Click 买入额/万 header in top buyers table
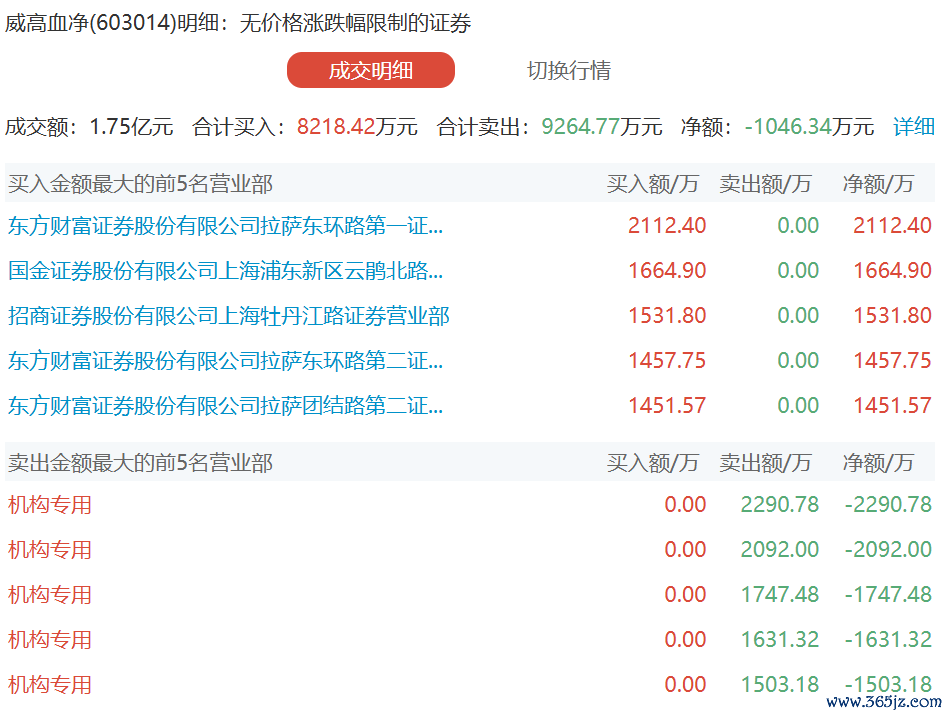The height and width of the screenshot is (717, 949). tap(652, 184)
